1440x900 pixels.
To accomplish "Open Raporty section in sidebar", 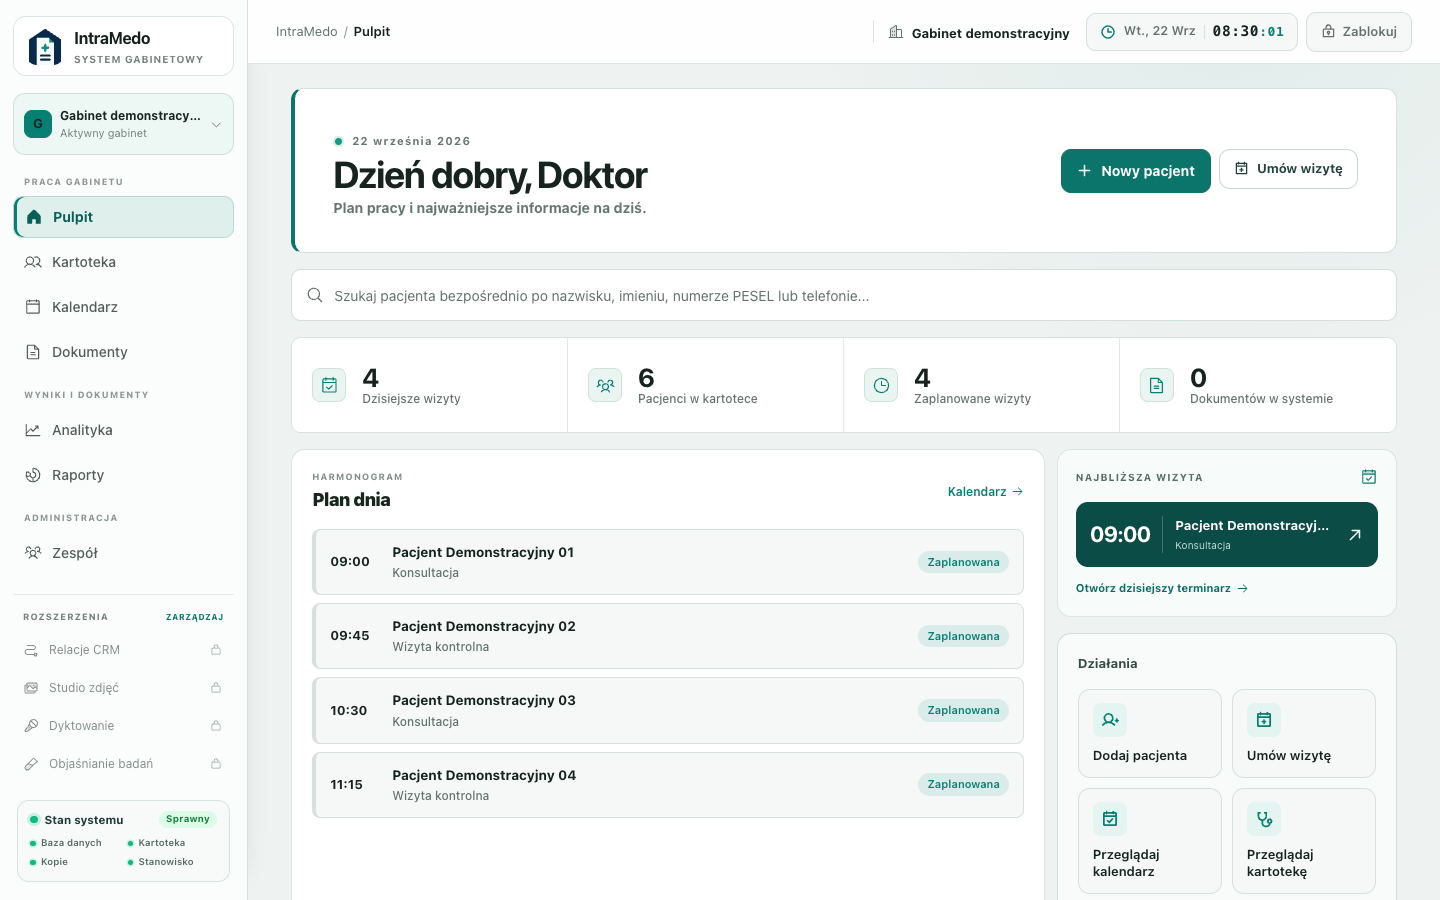I will (x=123, y=475).
